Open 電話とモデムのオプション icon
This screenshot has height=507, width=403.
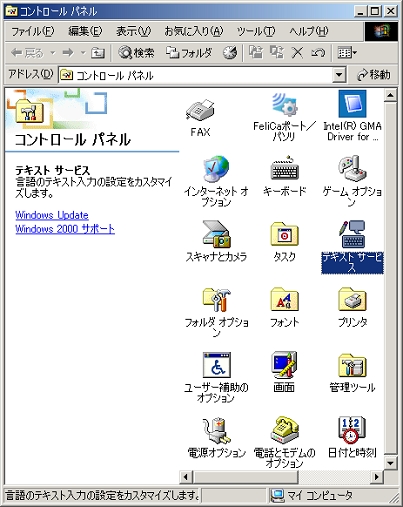click(x=284, y=430)
